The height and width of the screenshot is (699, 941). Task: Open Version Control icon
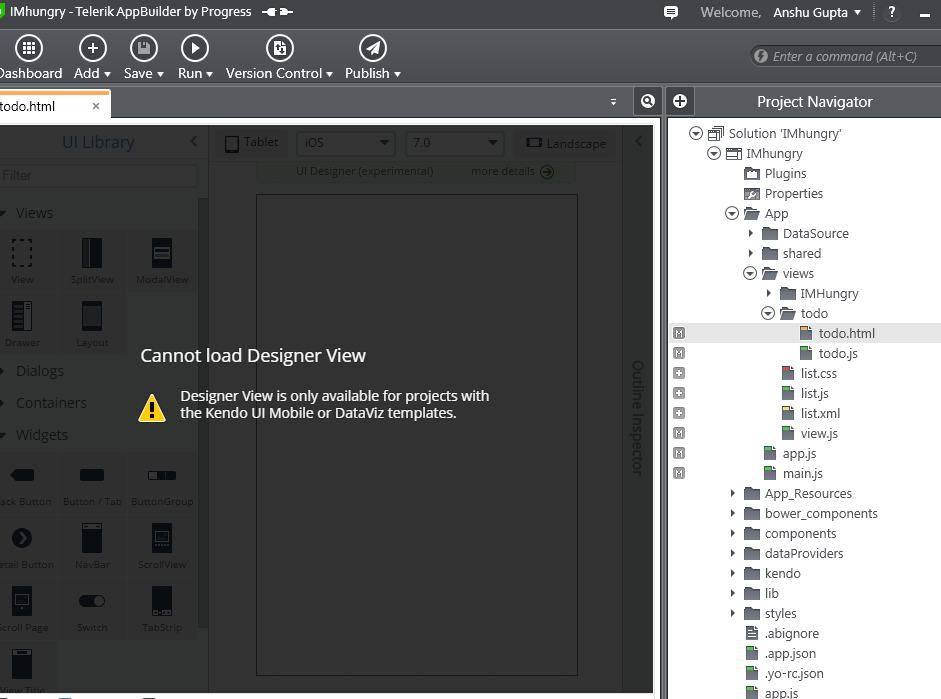[280, 48]
